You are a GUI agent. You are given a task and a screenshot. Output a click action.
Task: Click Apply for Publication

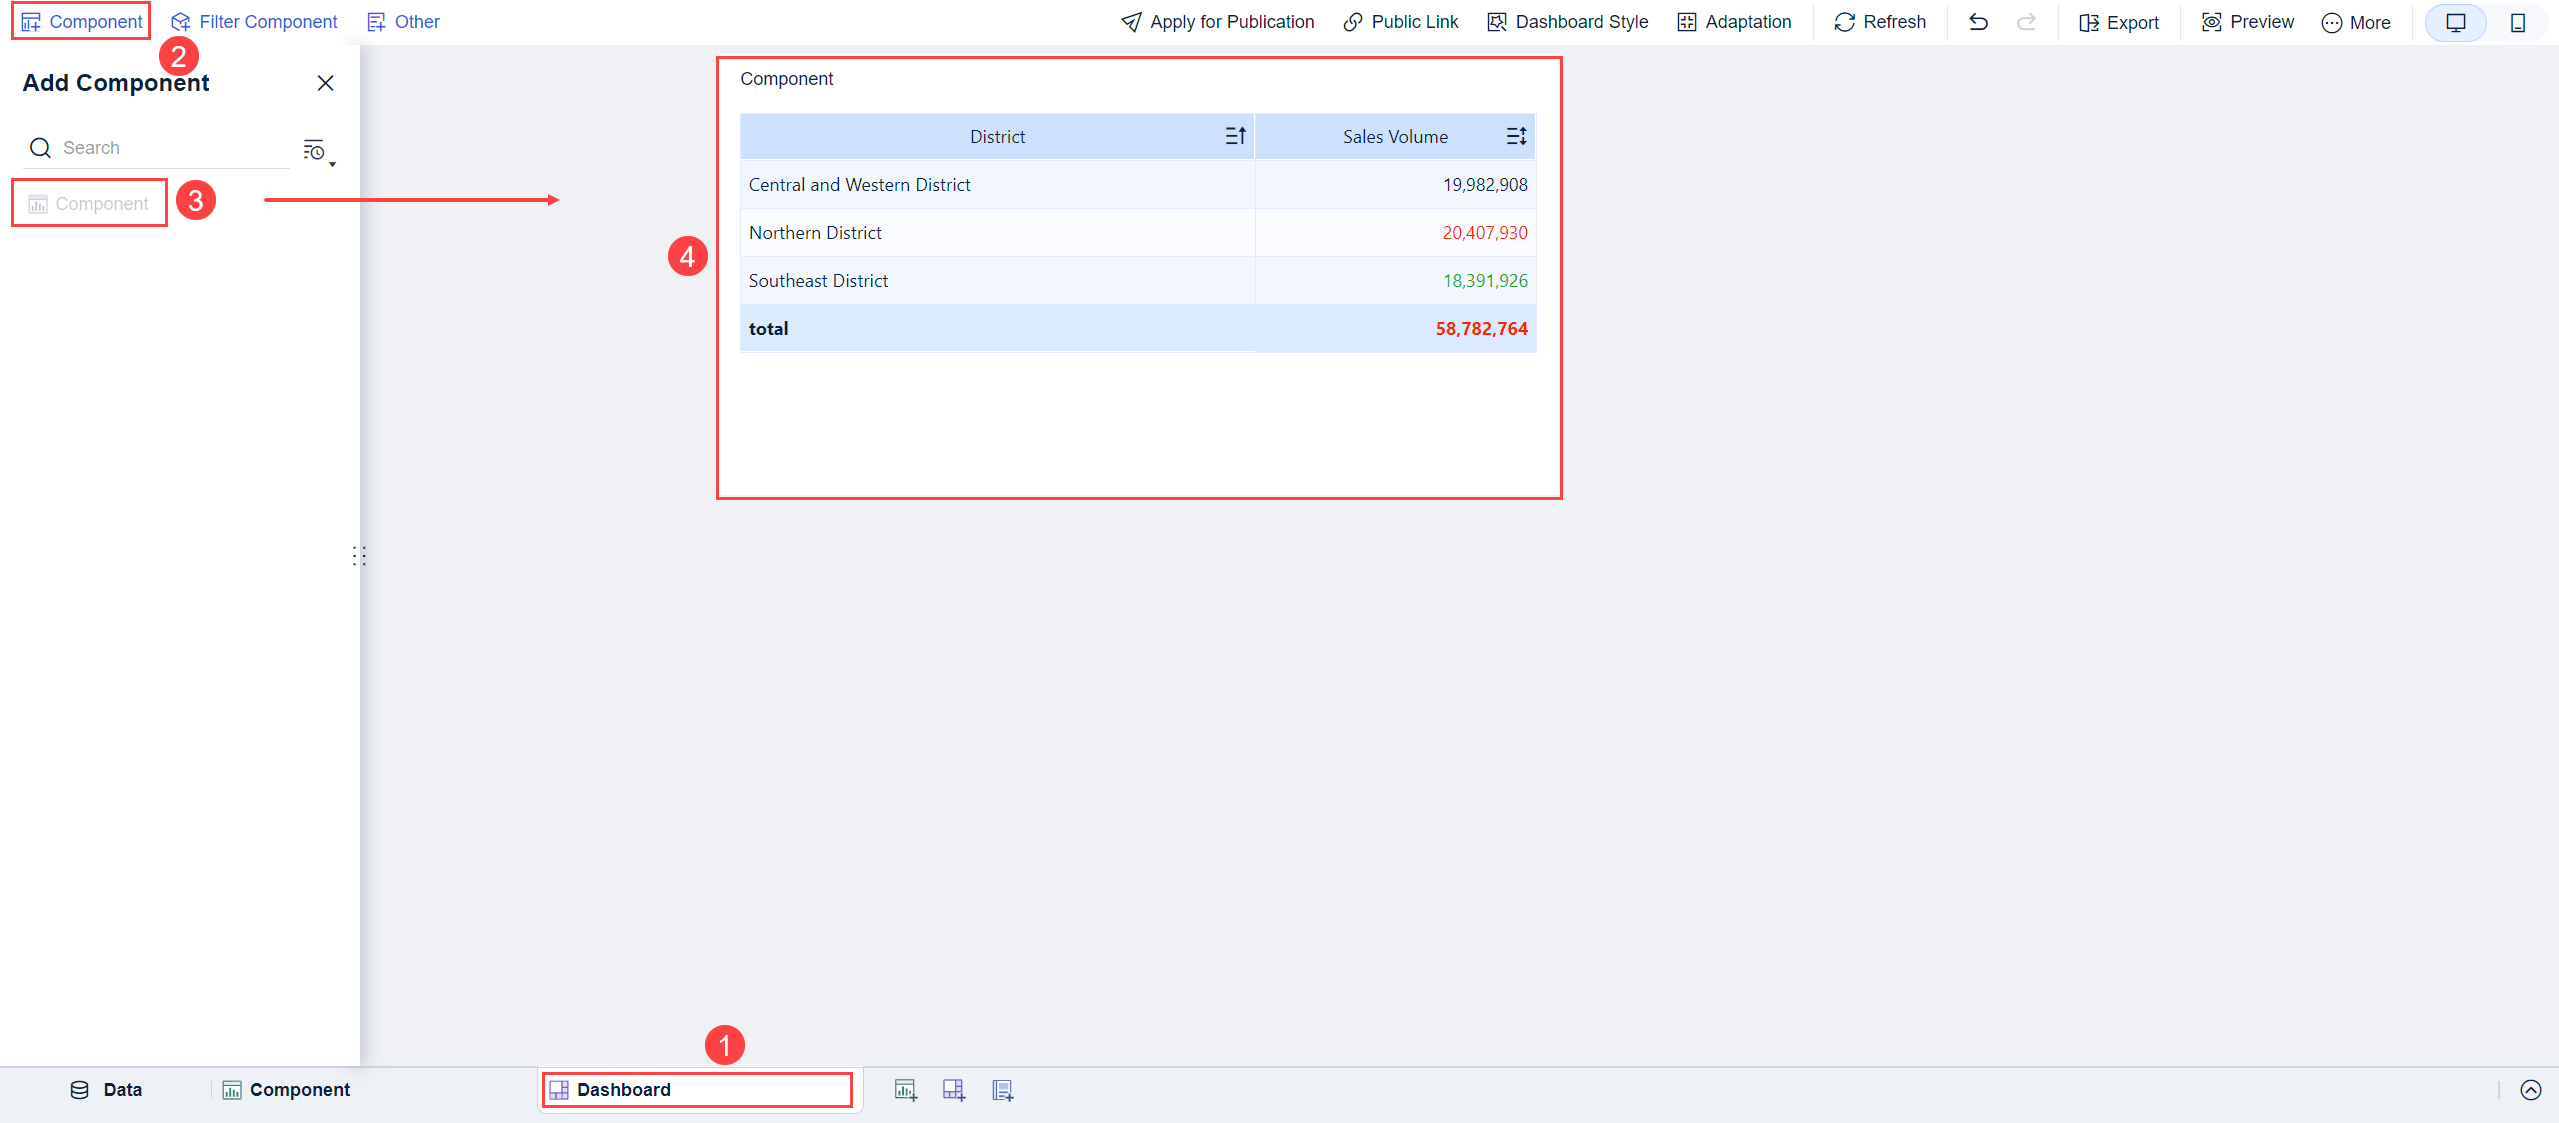click(x=1217, y=22)
